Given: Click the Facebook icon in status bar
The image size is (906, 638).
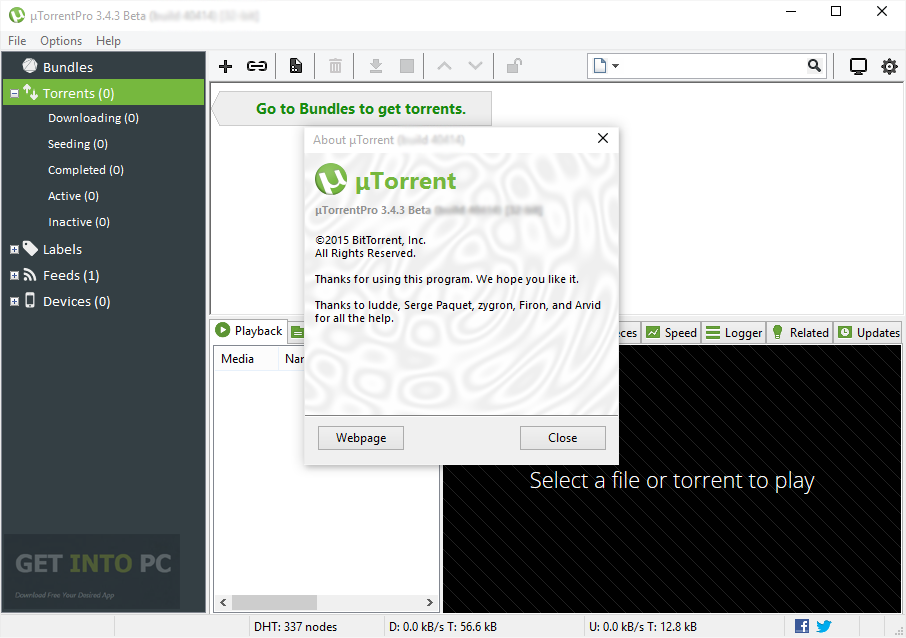Looking at the screenshot, I should (x=802, y=626).
